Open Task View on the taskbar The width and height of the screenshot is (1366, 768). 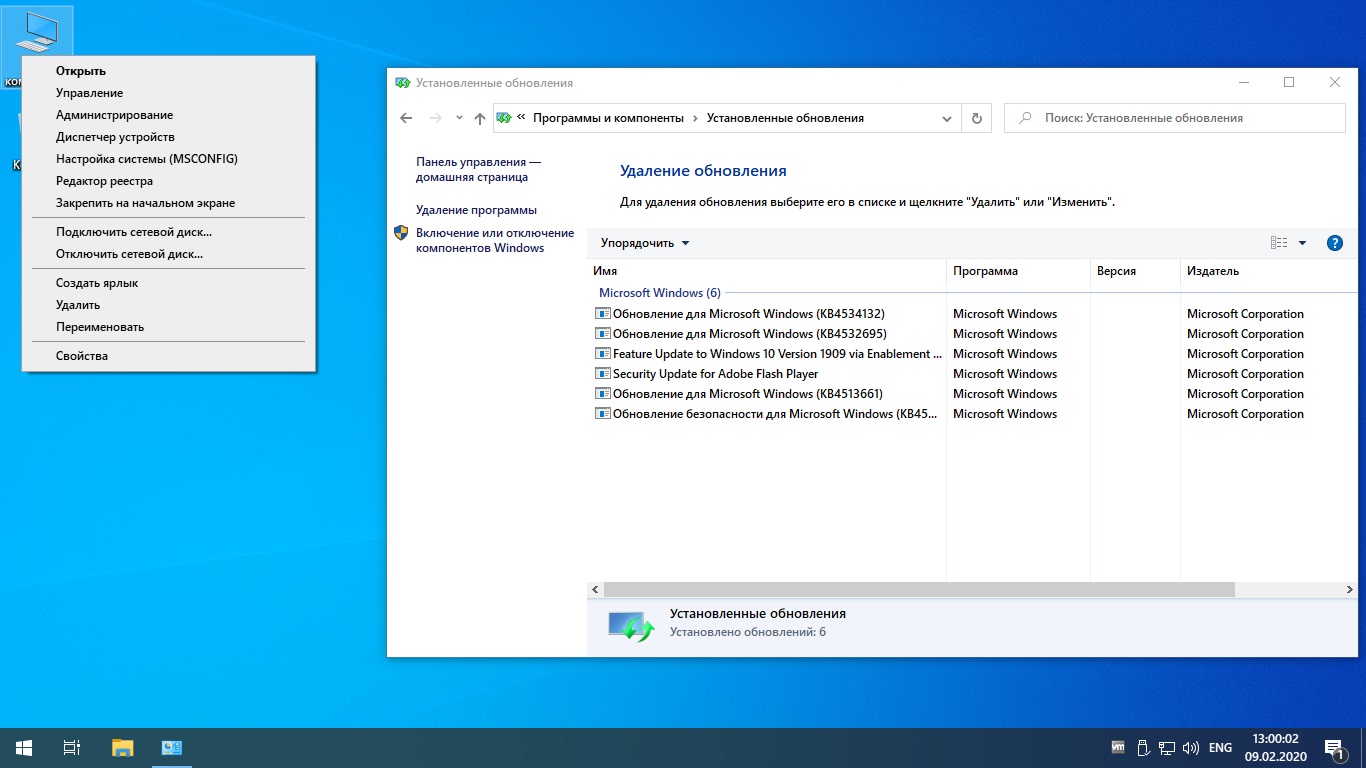point(72,747)
